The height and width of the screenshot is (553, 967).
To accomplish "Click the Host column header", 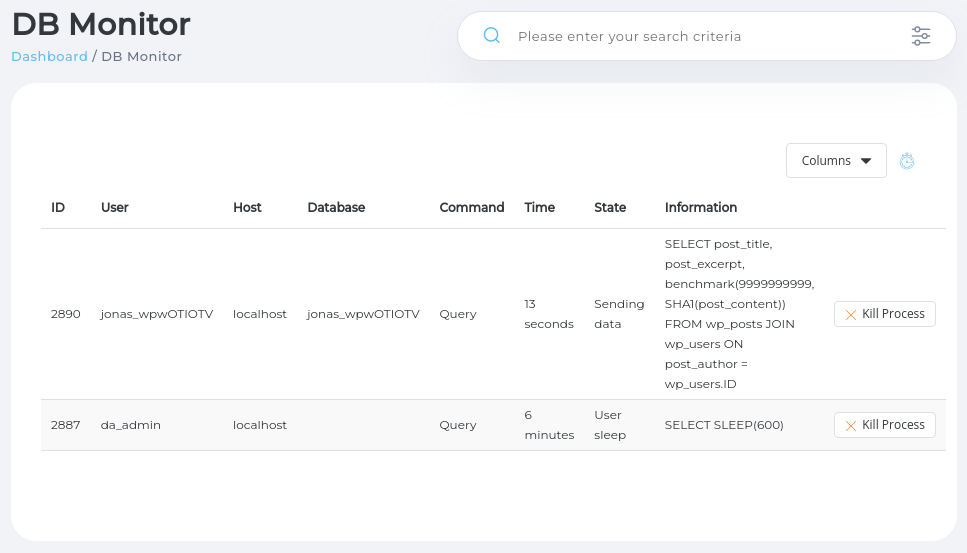I will [247, 208].
